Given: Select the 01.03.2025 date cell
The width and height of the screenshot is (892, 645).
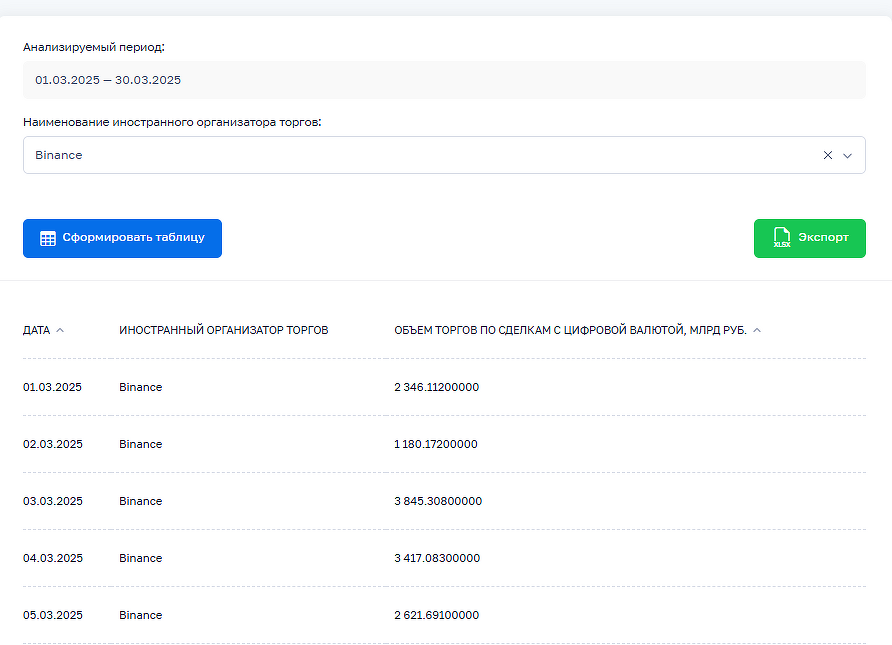Looking at the screenshot, I should 52,387.
